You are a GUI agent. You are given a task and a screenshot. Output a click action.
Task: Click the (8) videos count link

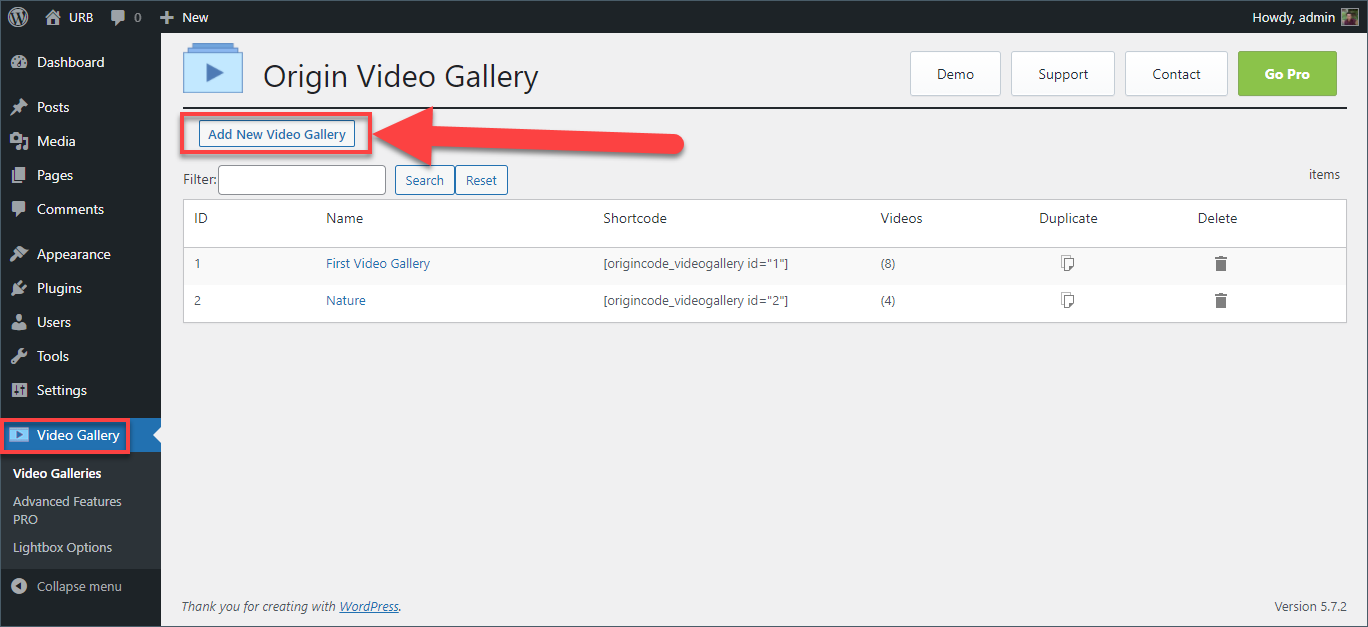pos(888,264)
